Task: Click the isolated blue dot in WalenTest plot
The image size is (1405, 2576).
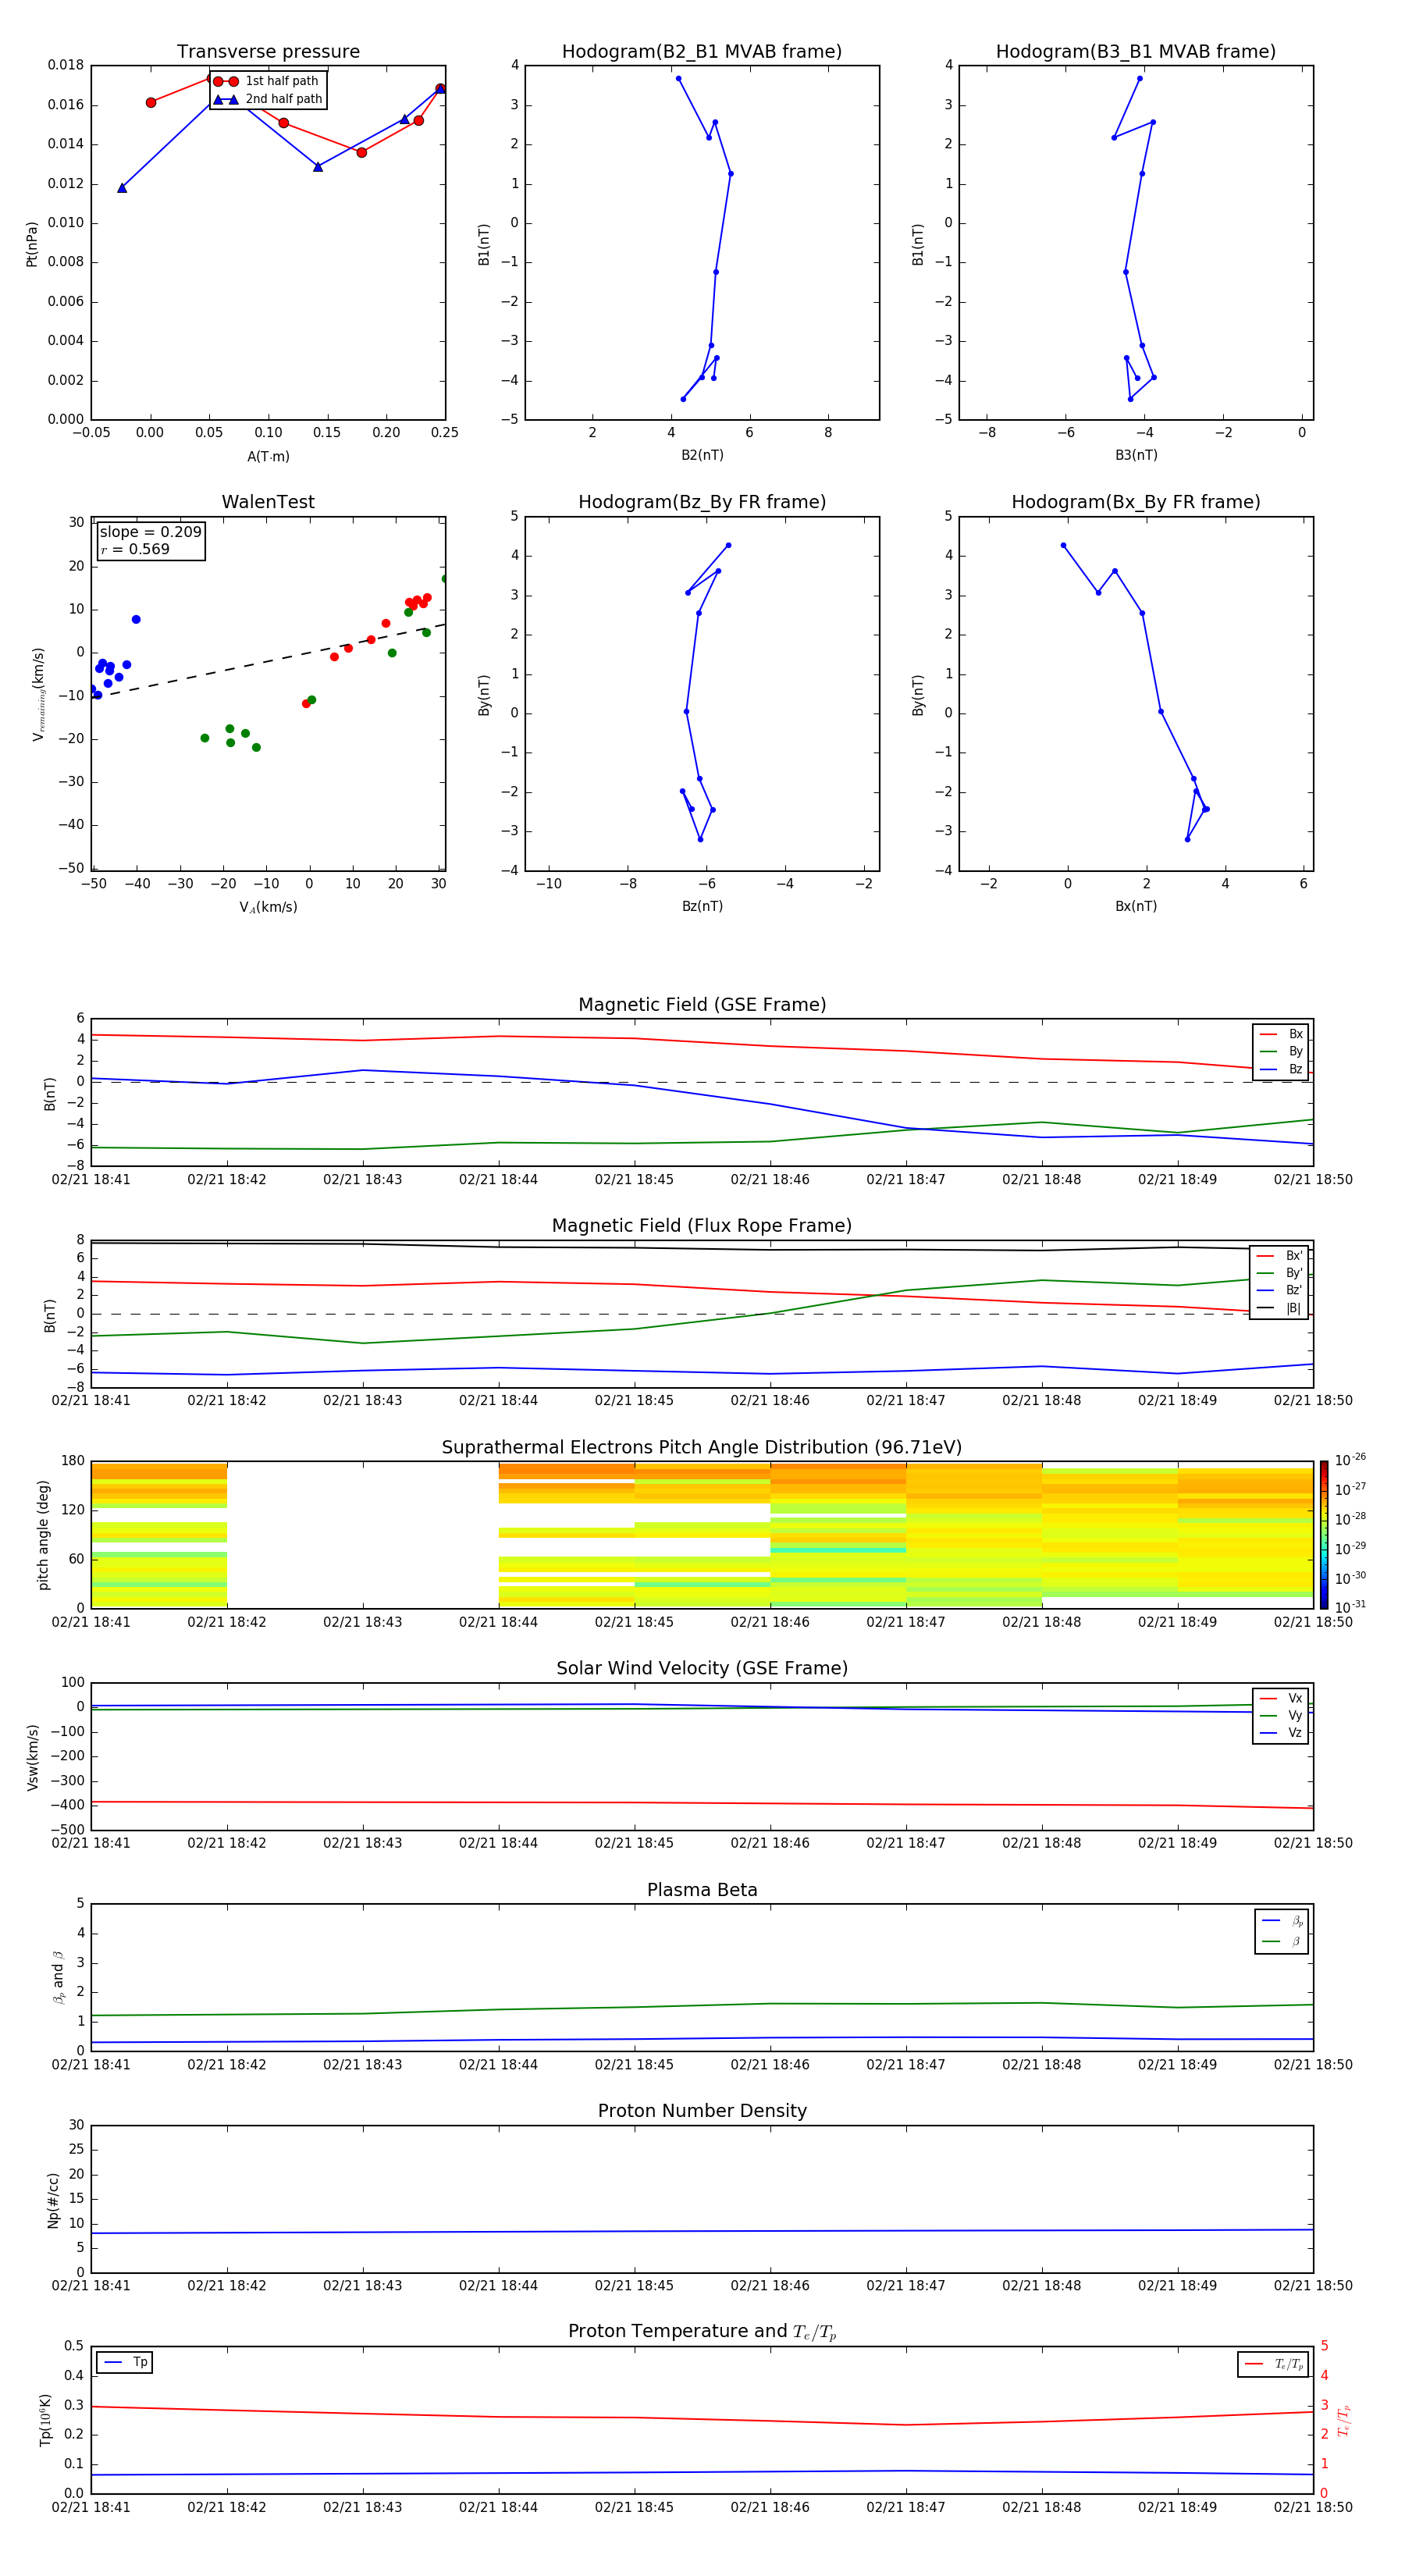Action: 136,619
